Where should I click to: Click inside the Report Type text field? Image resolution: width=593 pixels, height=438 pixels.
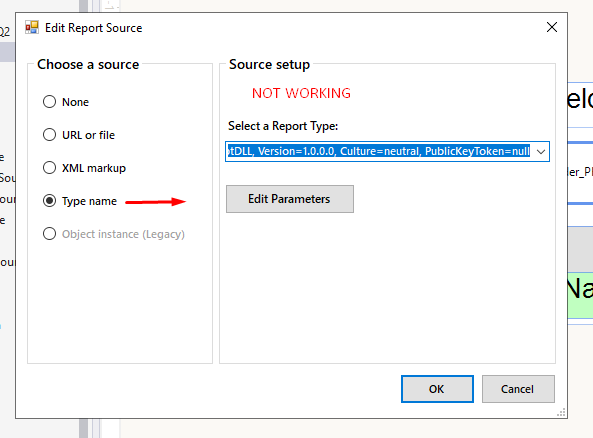coord(379,152)
